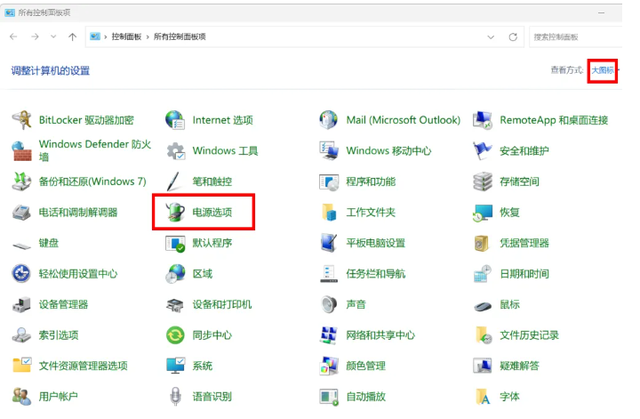
Task: Click the 凭据管理器 safe icon
Action: coord(482,243)
